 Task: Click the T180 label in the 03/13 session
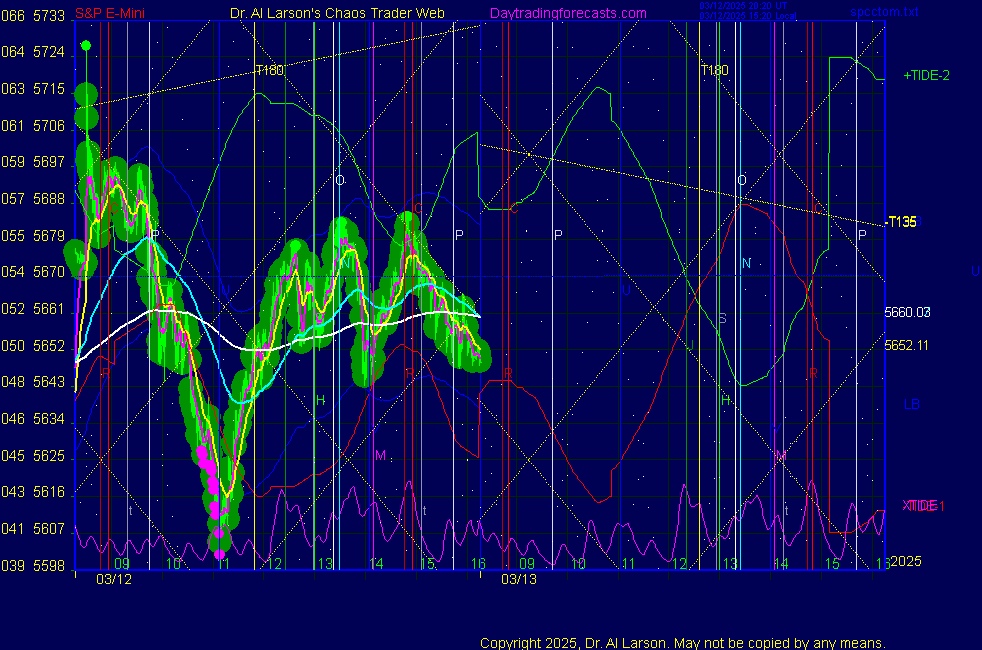(715, 70)
